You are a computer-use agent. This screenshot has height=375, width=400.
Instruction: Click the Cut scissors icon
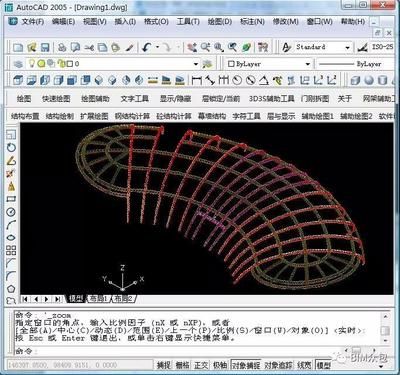(x=89, y=47)
